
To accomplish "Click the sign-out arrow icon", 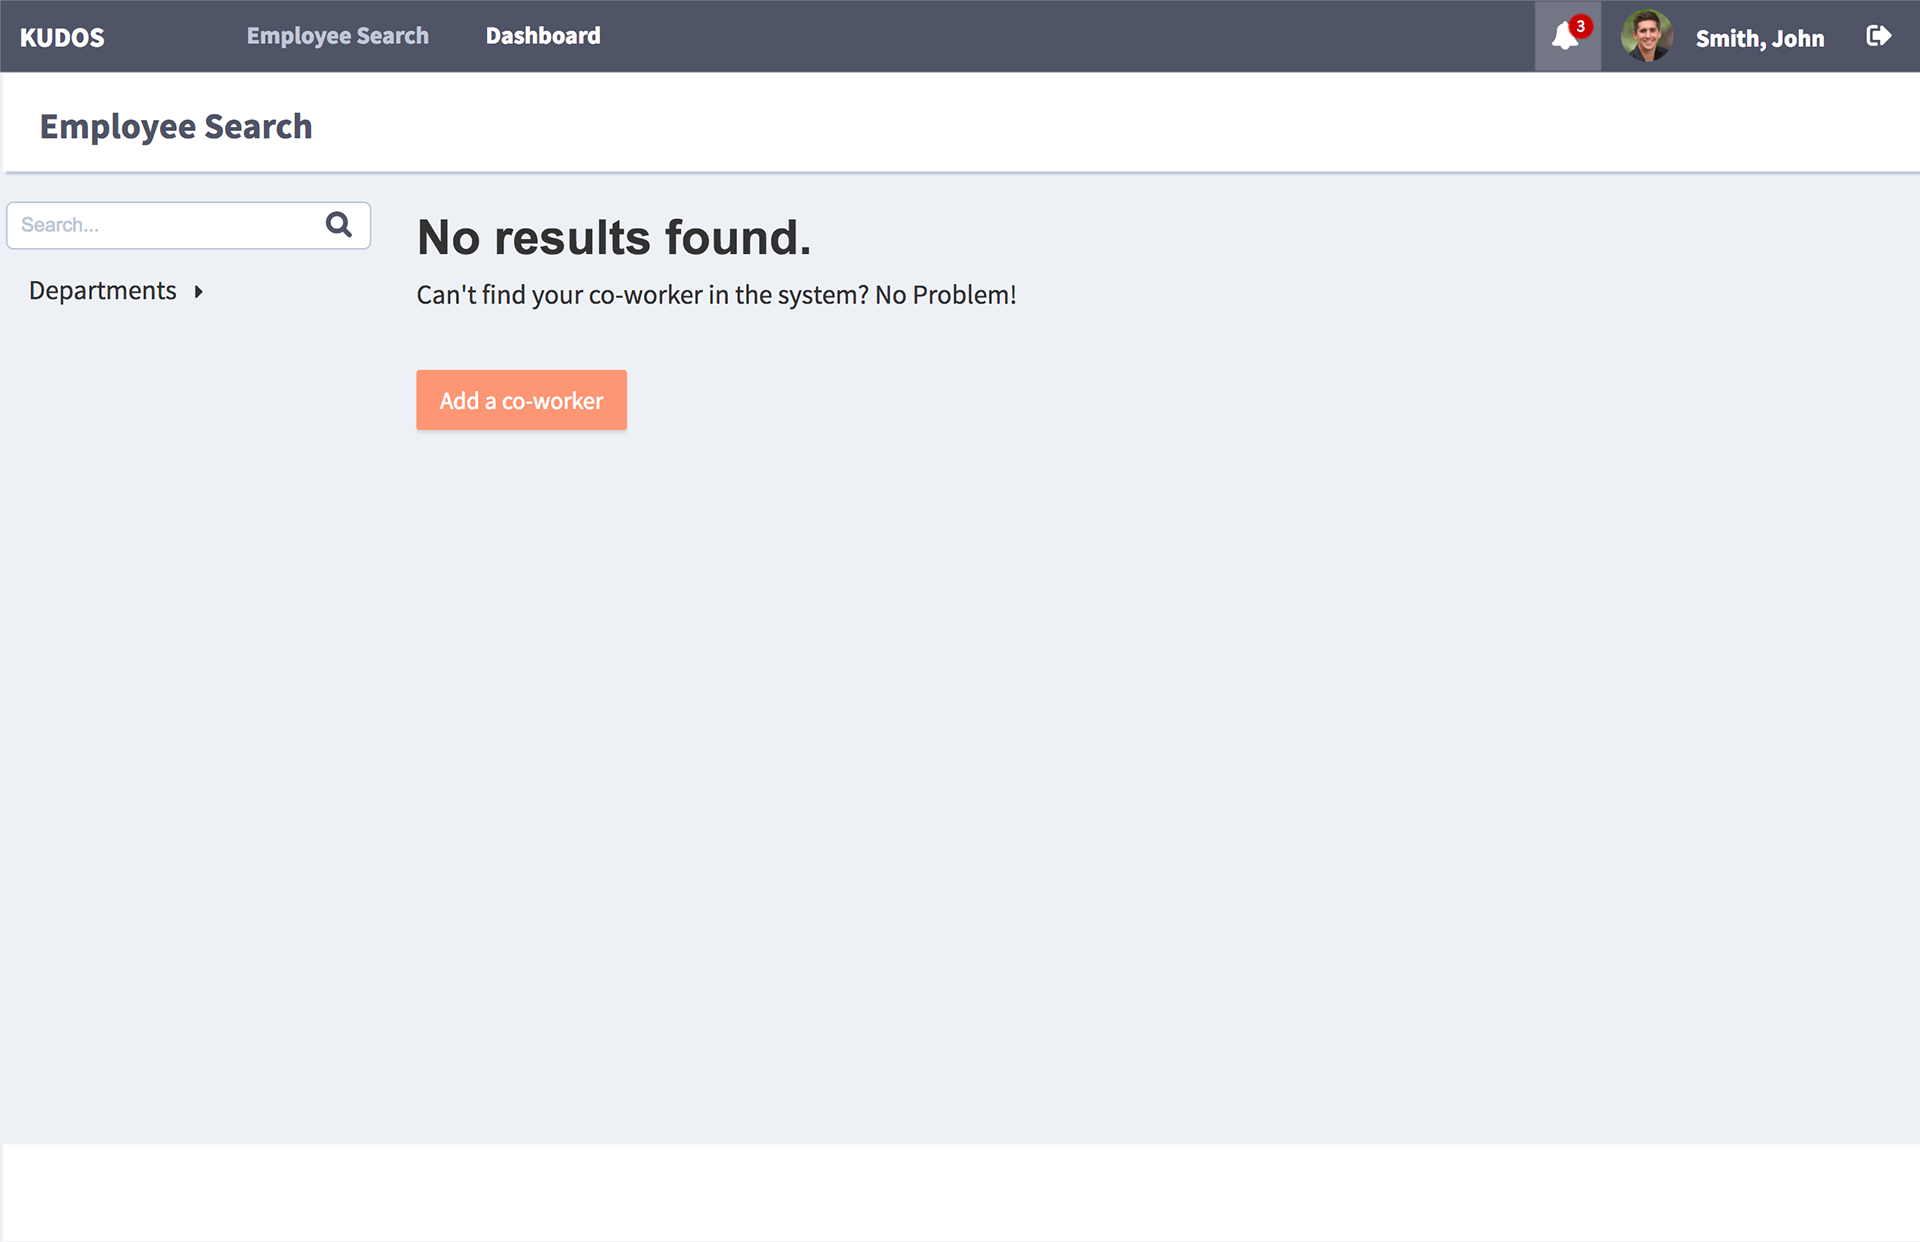I will 1878,36.
